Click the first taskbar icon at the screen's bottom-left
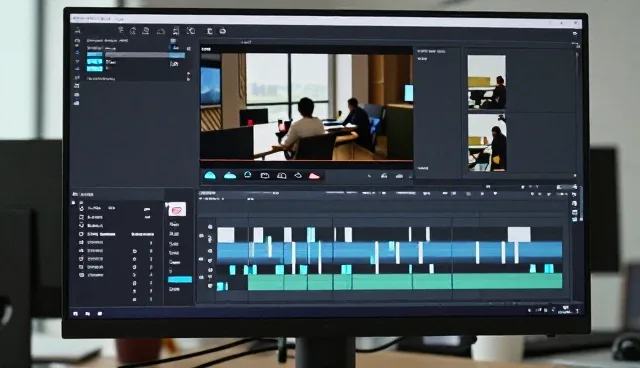Screen dimensions: 640x368 pos(76,314)
